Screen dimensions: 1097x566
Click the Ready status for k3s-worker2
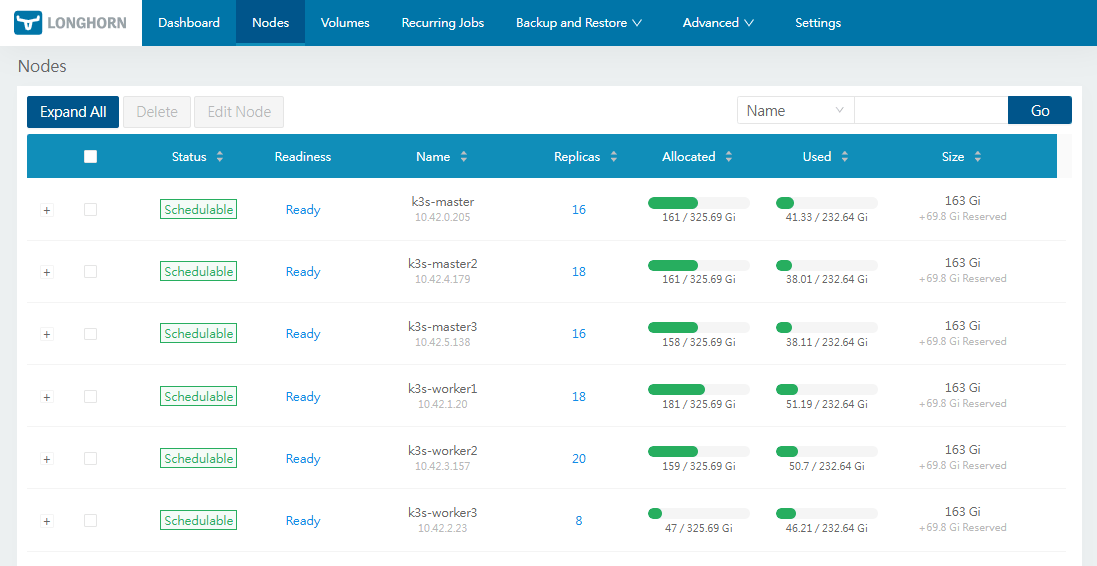click(x=303, y=458)
